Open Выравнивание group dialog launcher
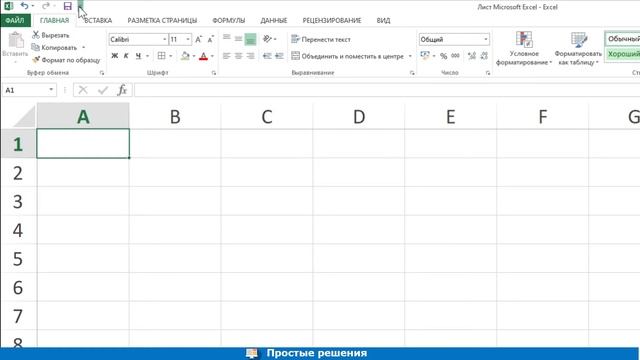The image size is (640, 360). (x=412, y=73)
